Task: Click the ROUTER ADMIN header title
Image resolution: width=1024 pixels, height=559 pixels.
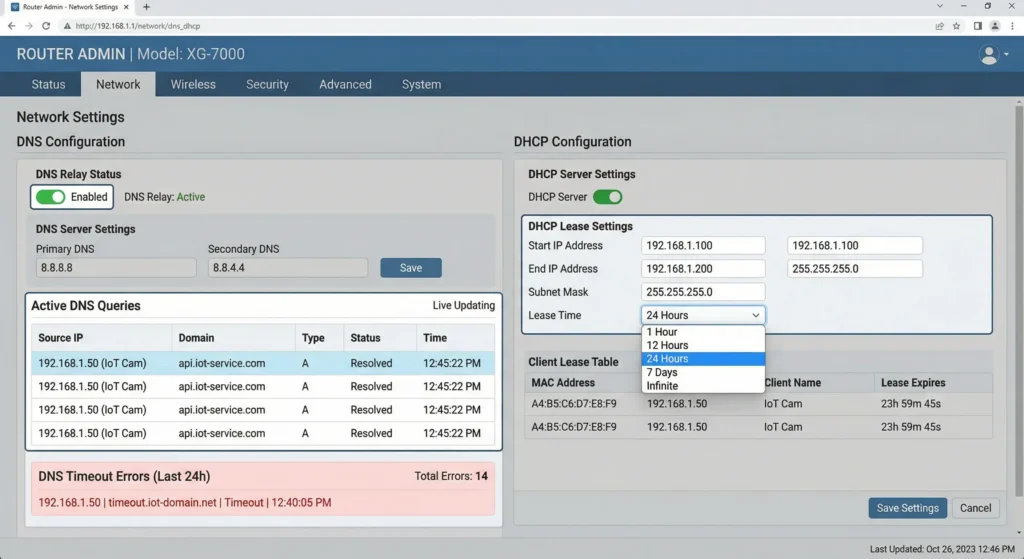Action: click(x=71, y=54)
